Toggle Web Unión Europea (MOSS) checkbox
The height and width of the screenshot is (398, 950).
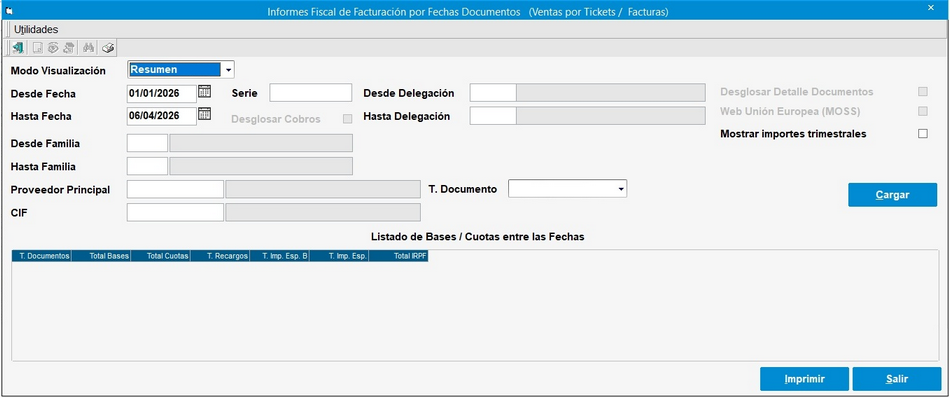point(923,111)
